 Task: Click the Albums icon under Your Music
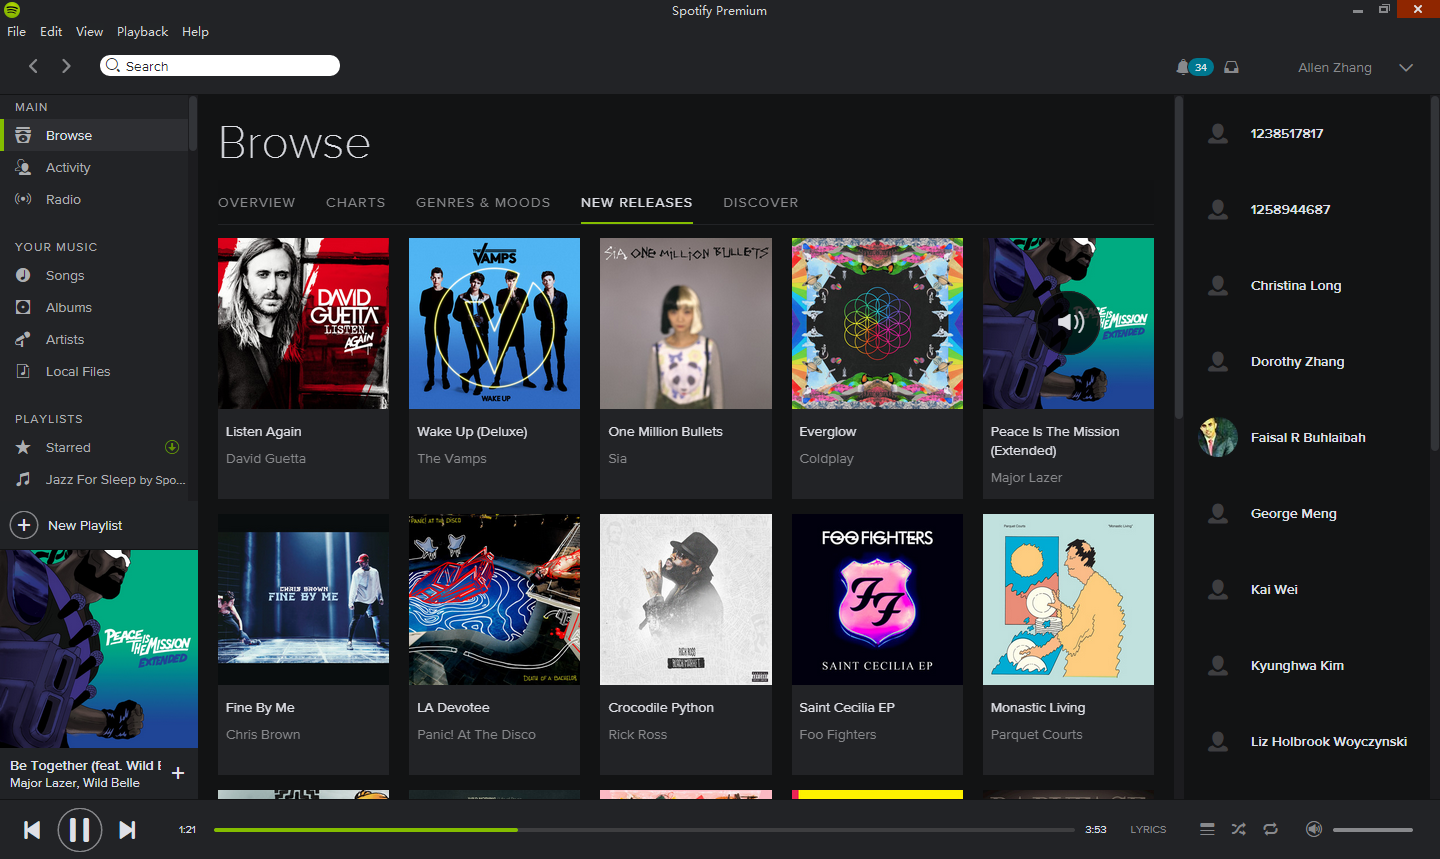(x=23, y=307)
